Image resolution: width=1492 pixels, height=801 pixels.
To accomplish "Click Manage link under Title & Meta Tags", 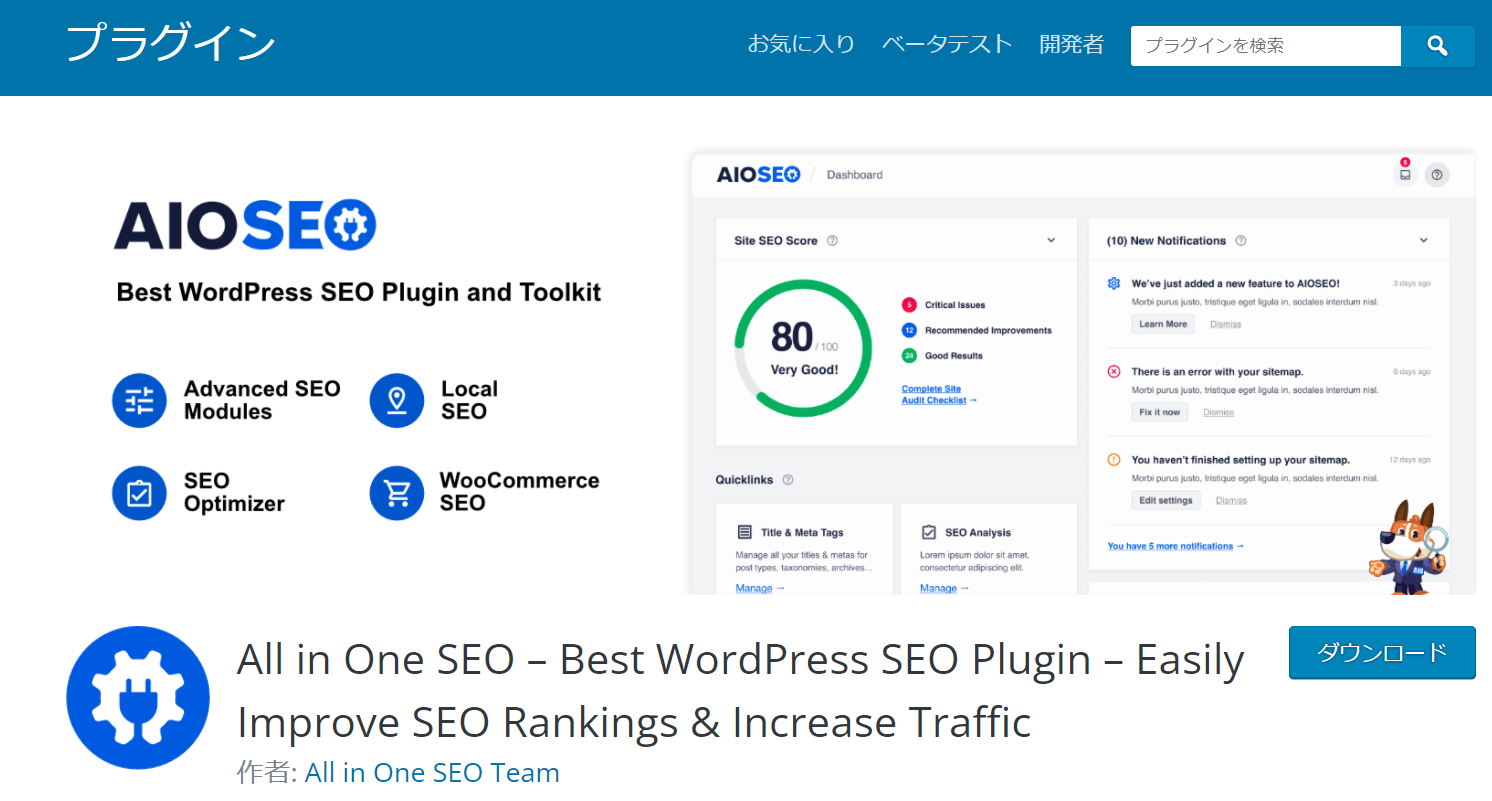I will (x=760, y=588).
